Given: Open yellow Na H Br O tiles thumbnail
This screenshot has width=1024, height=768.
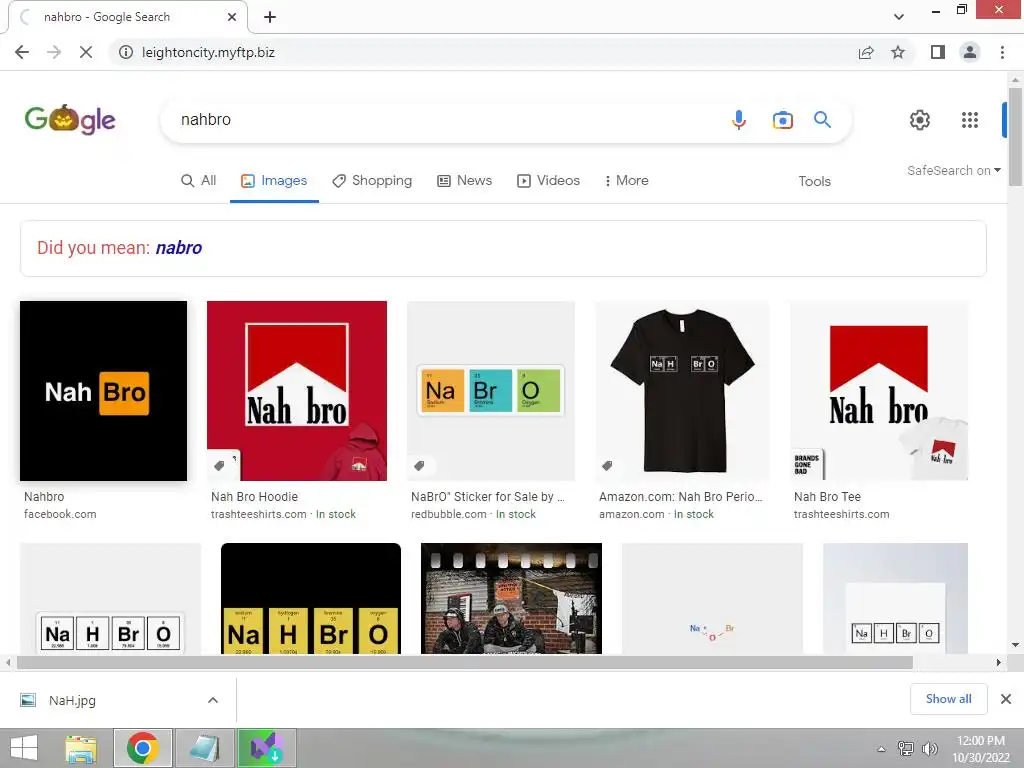Looking at the screenshot, I should pos(311,598).
